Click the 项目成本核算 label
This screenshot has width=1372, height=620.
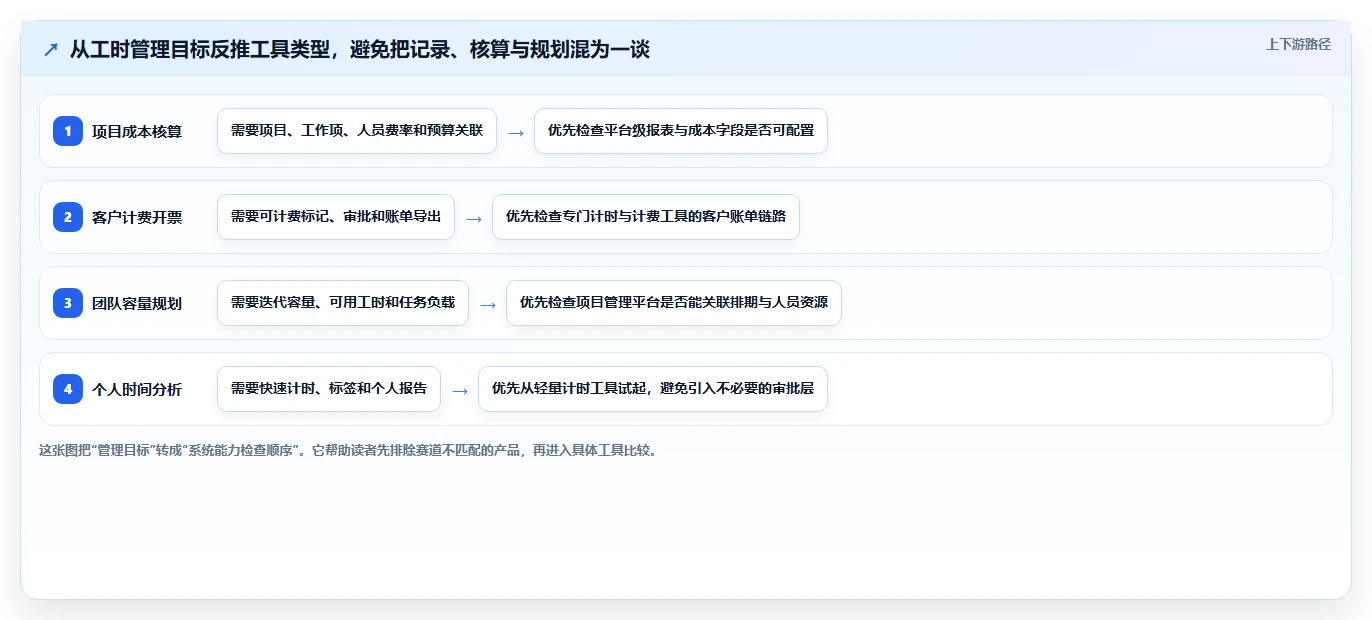[x=137, y=131]
